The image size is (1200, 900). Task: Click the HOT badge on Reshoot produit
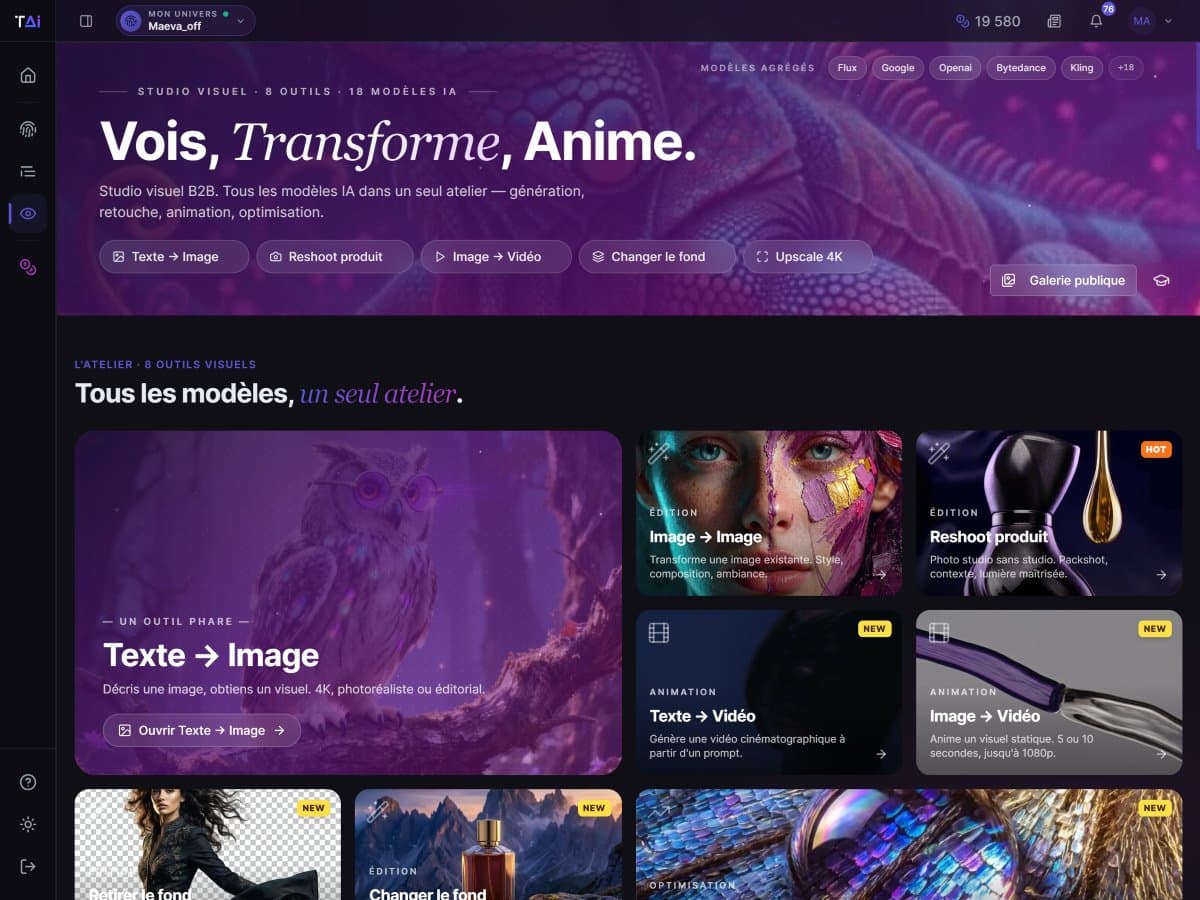[x=1155, y=450]
